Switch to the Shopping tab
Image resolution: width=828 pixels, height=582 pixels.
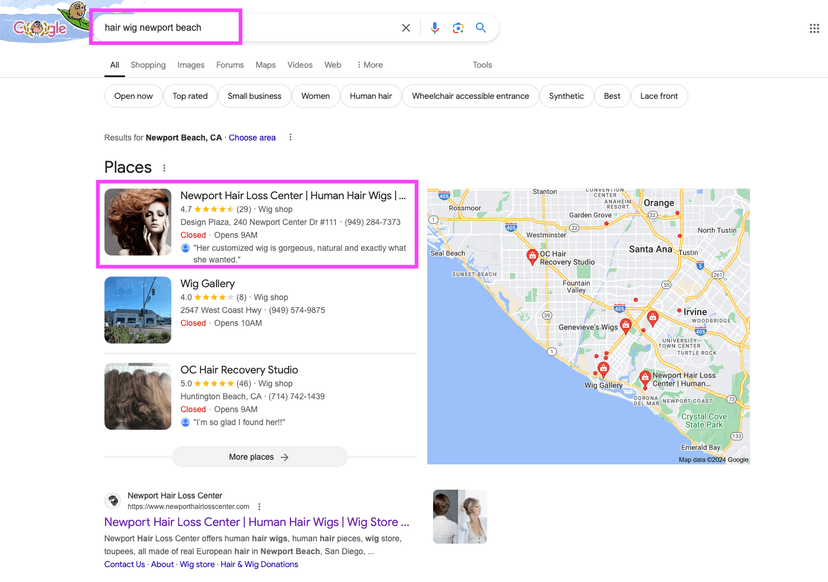pos(148,65)
